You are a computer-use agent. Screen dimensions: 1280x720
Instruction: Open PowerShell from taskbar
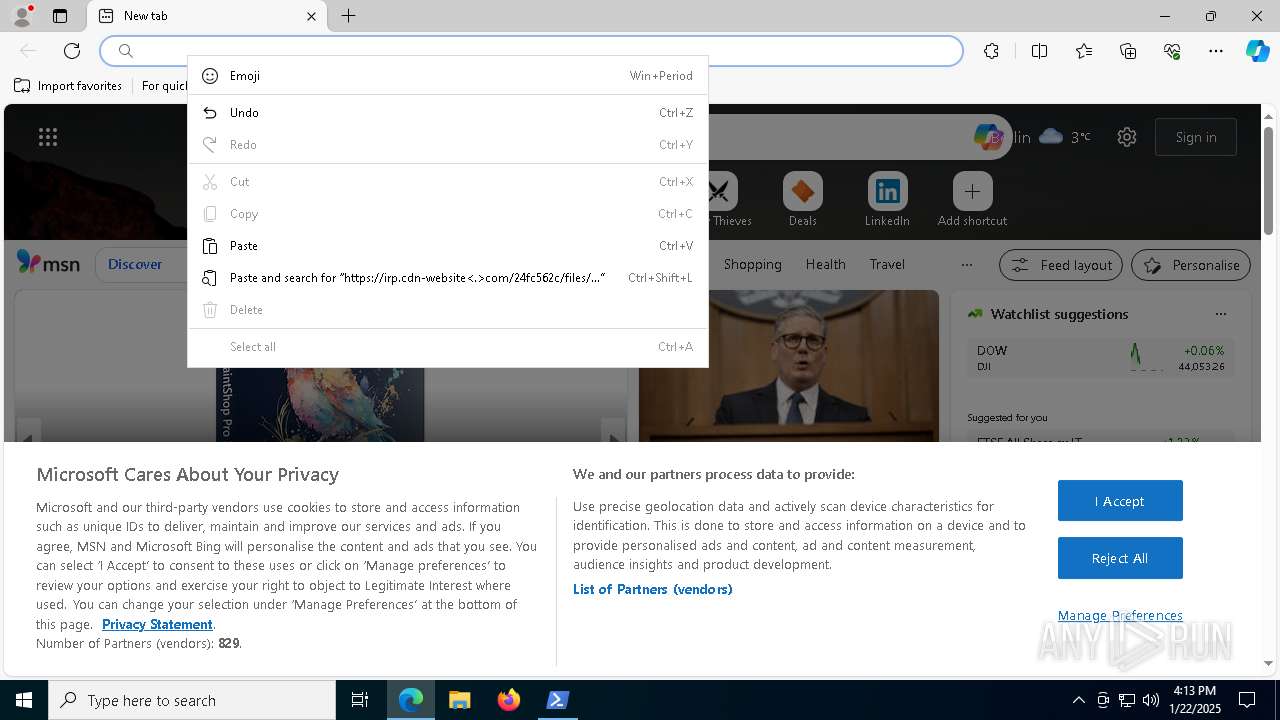tap(558, 700)
